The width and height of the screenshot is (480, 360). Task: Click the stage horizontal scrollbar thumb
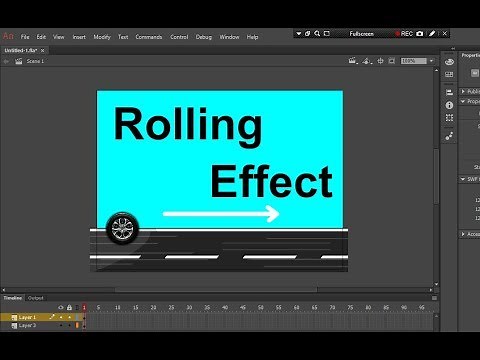coord(216,290)
